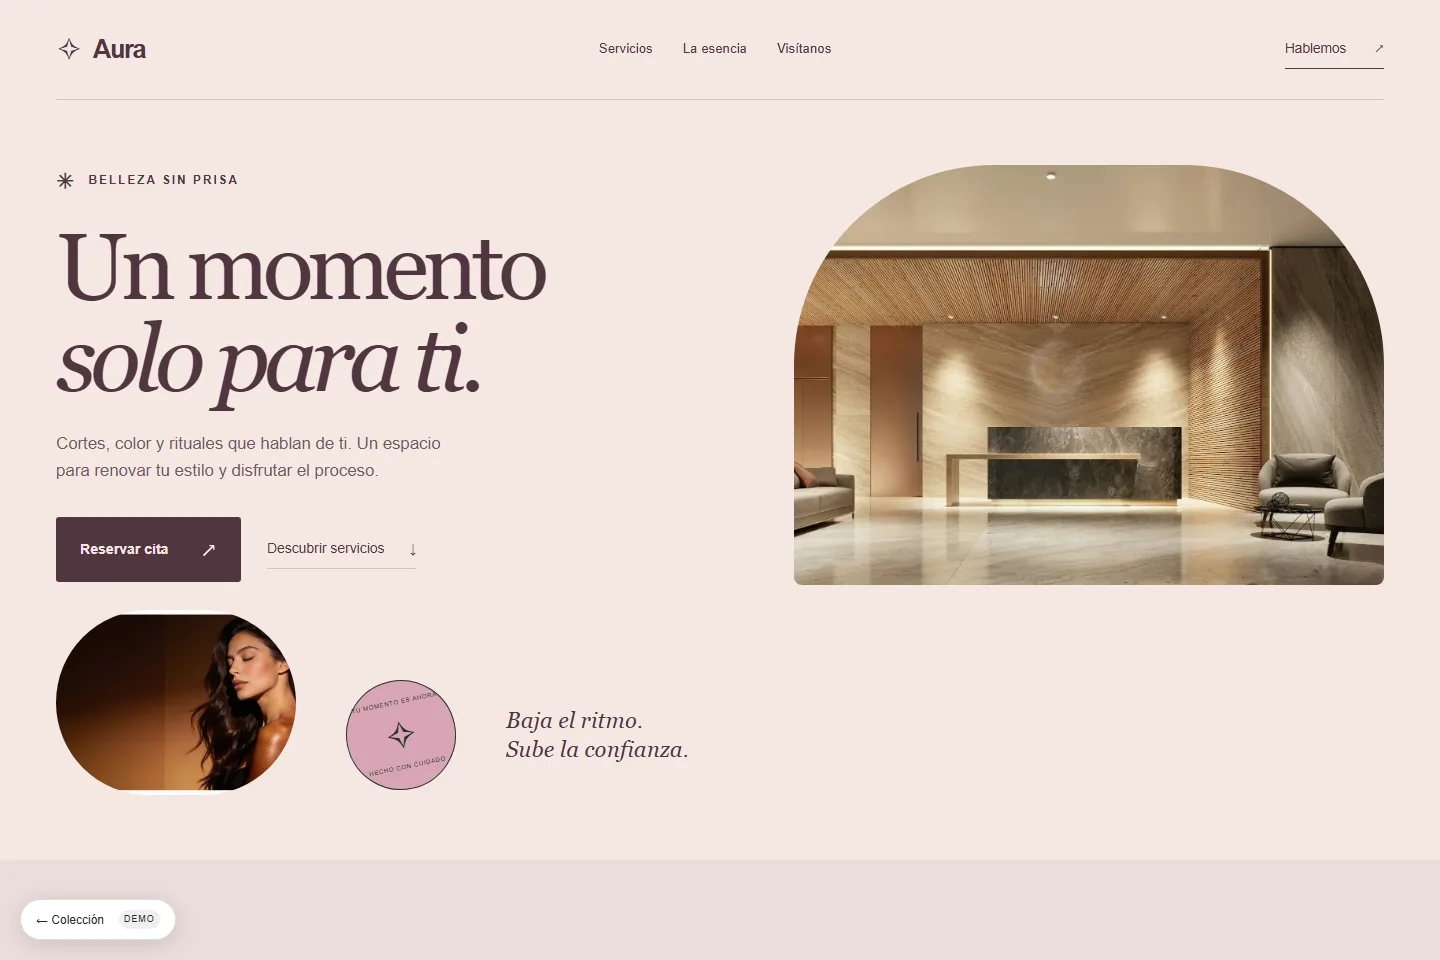Click the pink circular star badge
This screenshot has height=960, width=1440.
tap(401, 735)
